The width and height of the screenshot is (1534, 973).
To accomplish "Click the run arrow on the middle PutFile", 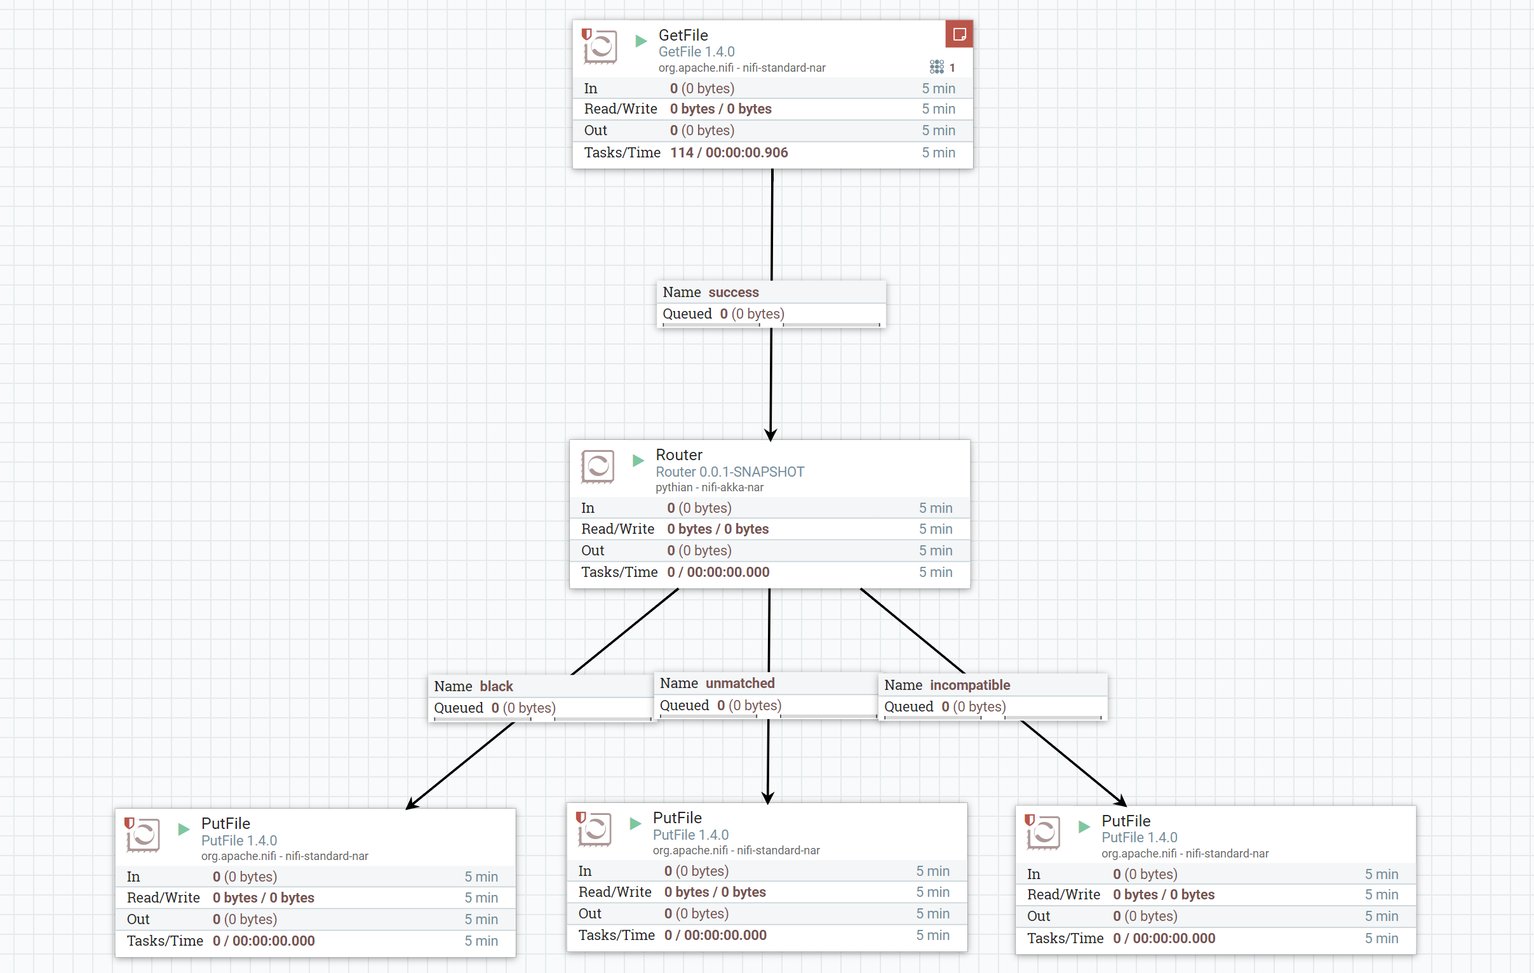I will point(636,824).
